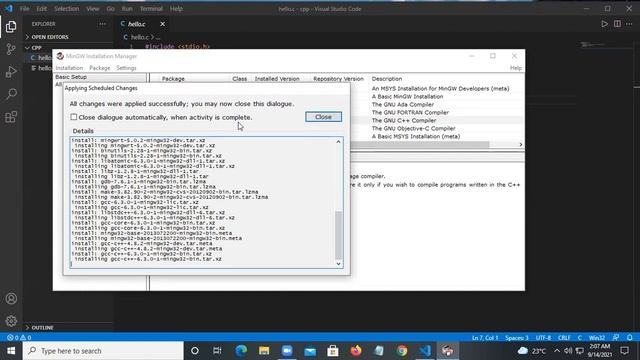Collapse the CPP folder section
This screenshot has height=360, width=640.
point(33,48)
